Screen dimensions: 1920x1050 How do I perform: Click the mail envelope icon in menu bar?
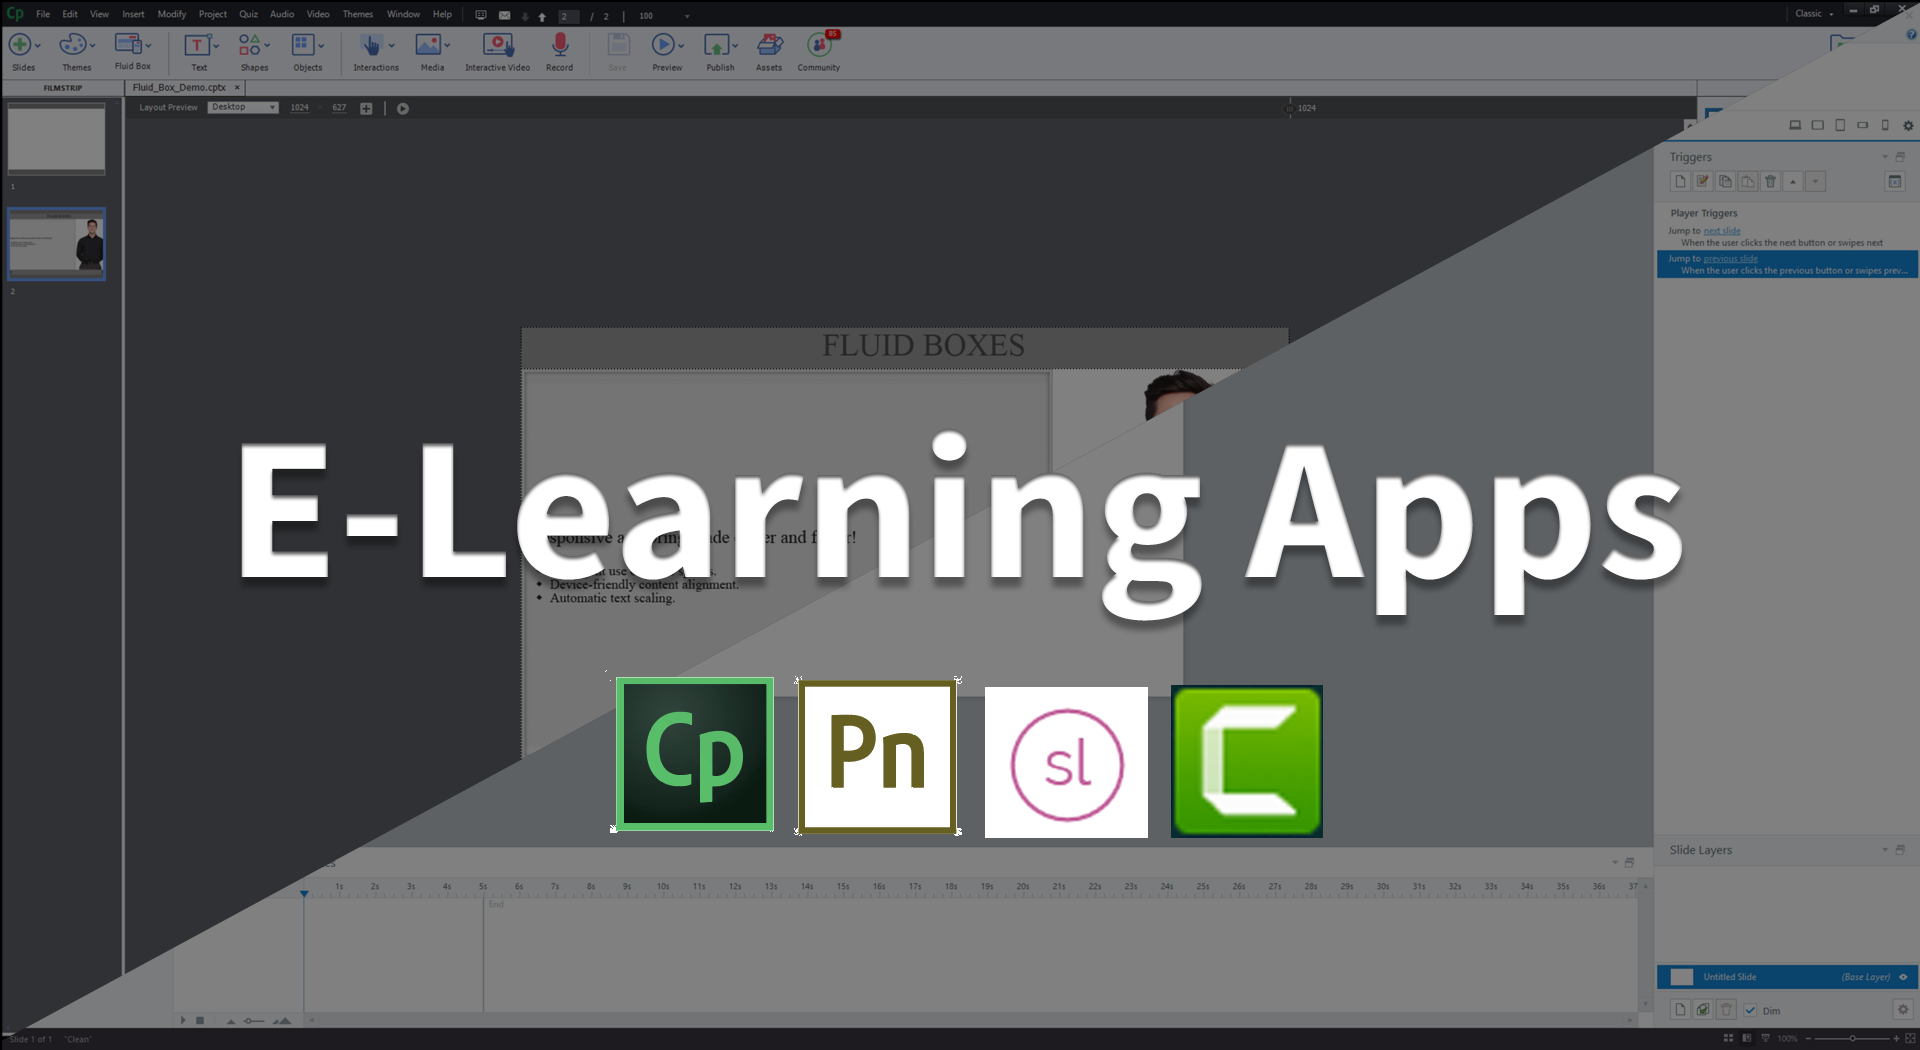pos(504,15)
